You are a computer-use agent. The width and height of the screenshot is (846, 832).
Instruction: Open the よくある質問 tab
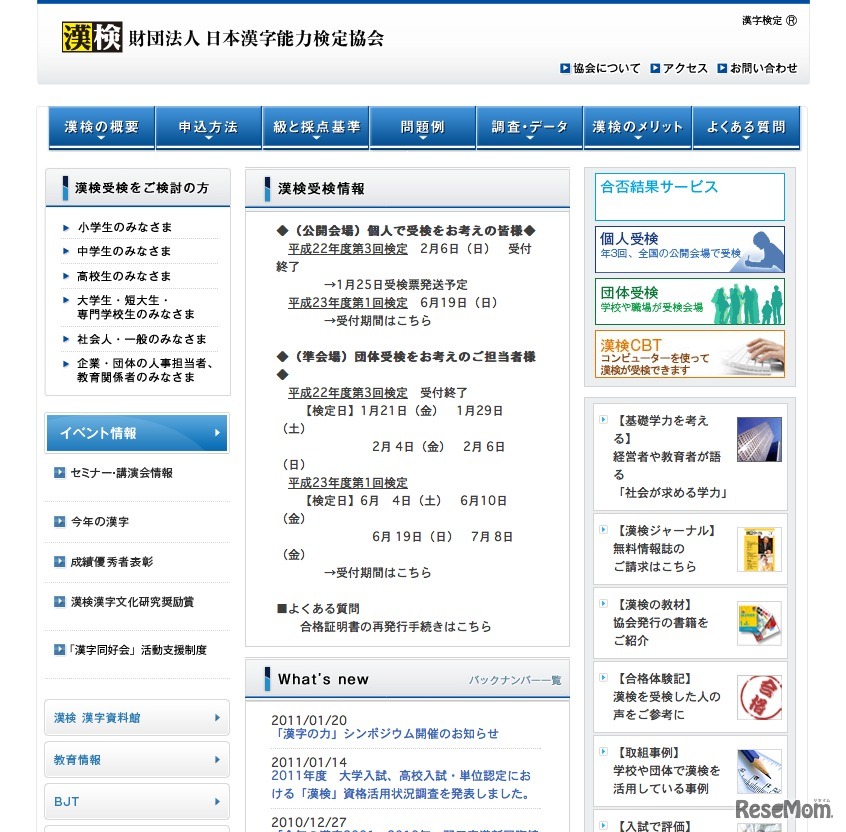(x=746, y=128)
